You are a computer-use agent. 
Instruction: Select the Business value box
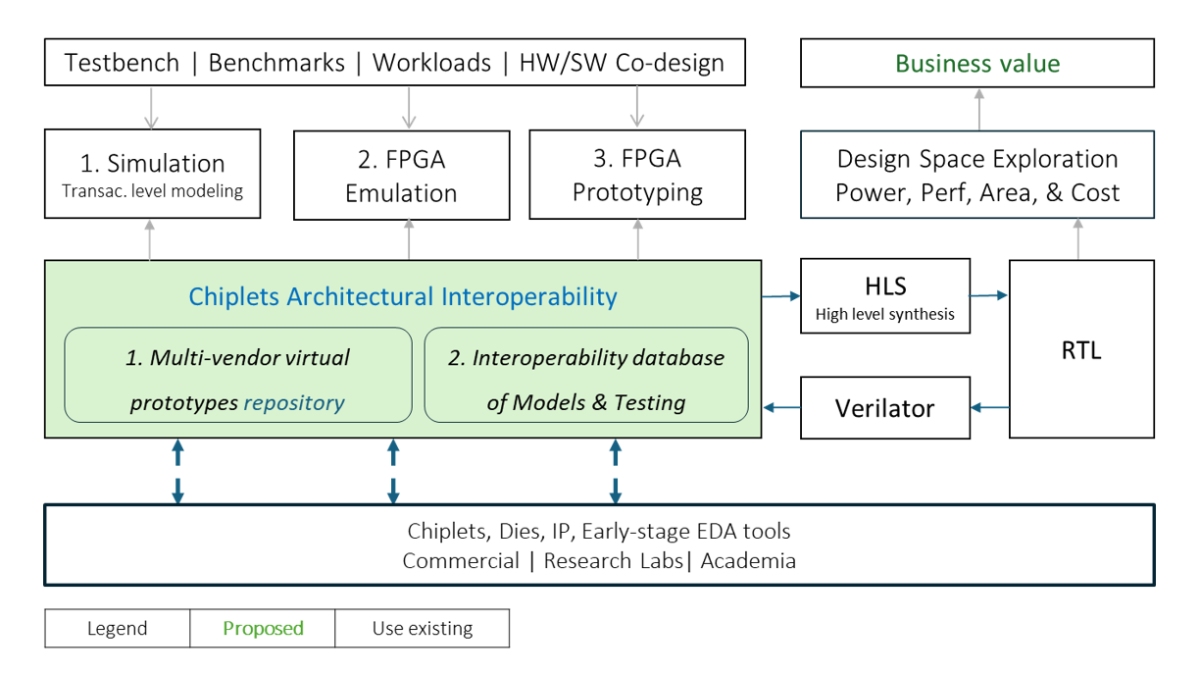tap(977, 63)
